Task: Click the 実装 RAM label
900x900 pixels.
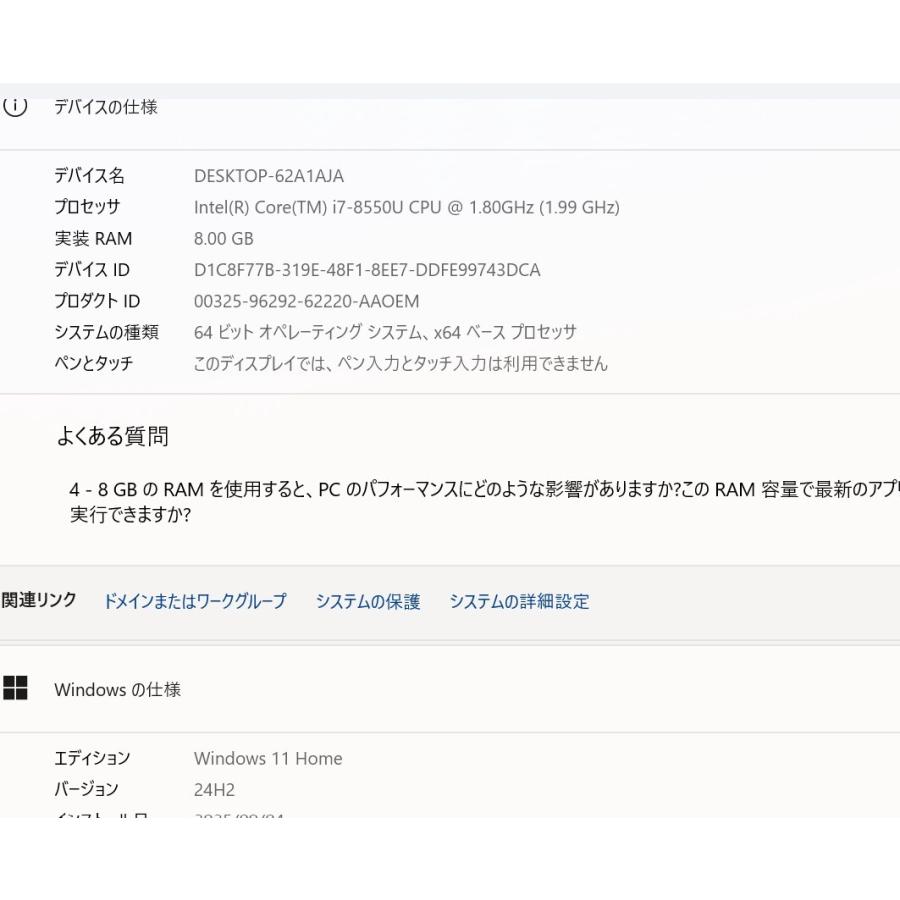Action: pyautogui.click(x=93, y=238)
